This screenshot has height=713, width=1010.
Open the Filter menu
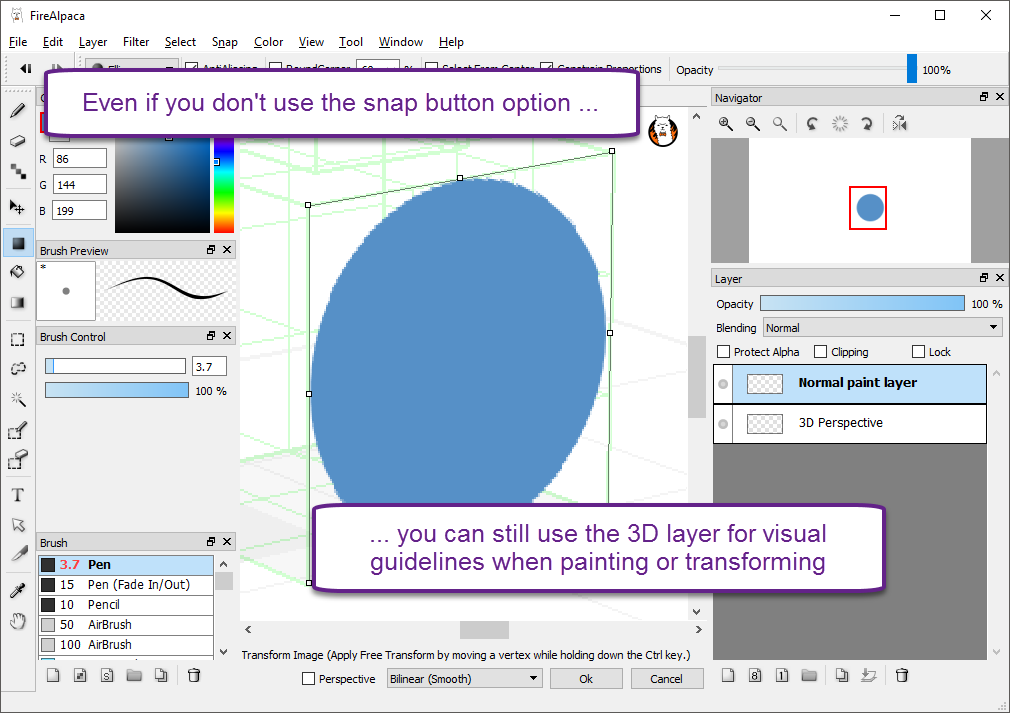[136, 42]
